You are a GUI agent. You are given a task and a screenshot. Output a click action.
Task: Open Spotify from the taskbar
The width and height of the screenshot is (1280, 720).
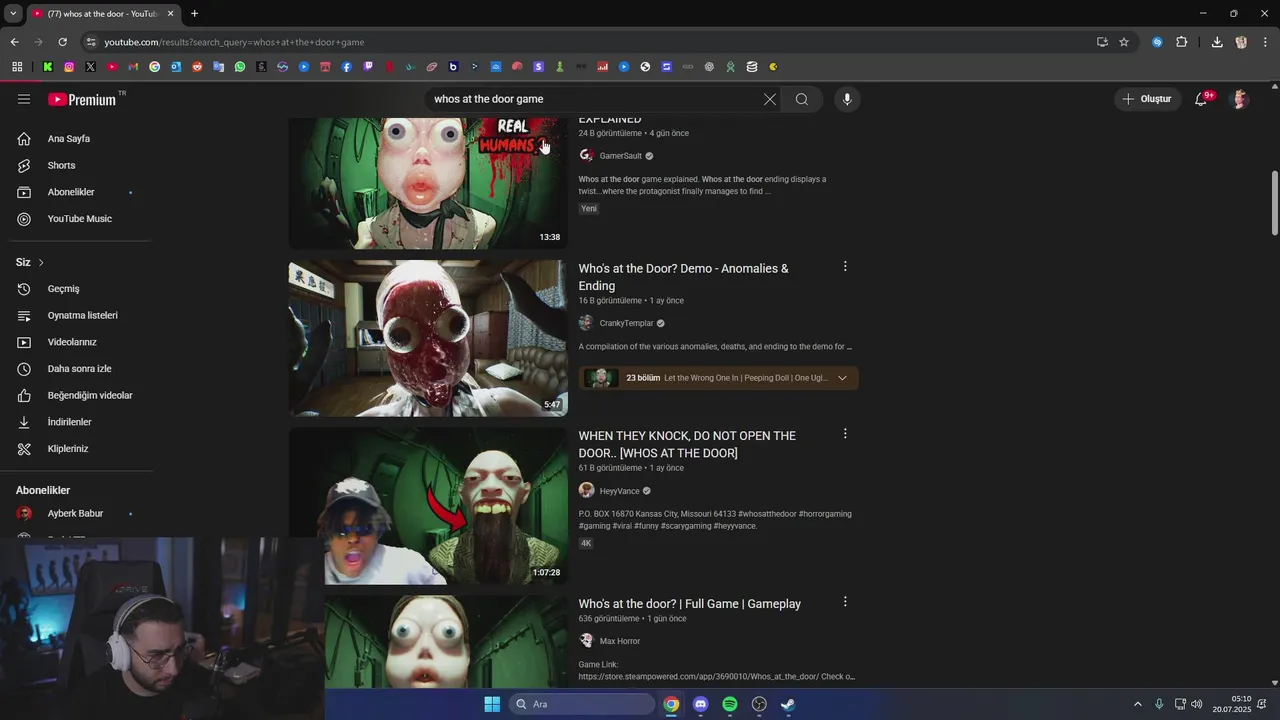(730, 704)
